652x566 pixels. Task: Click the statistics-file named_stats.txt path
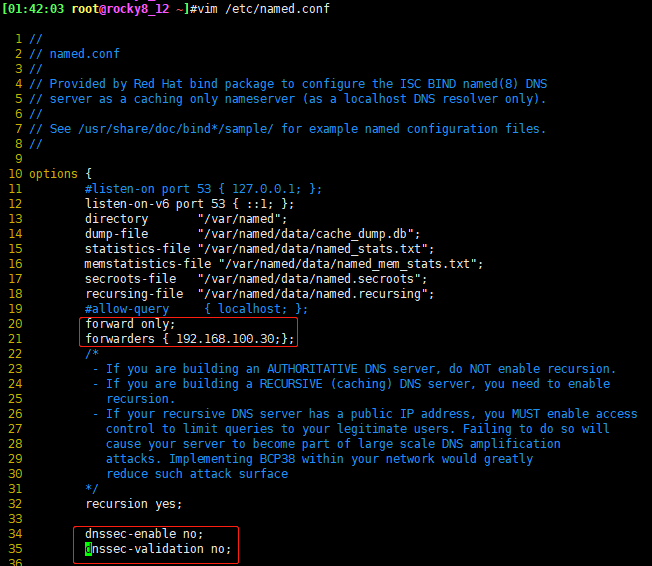[x=316, y=249]
